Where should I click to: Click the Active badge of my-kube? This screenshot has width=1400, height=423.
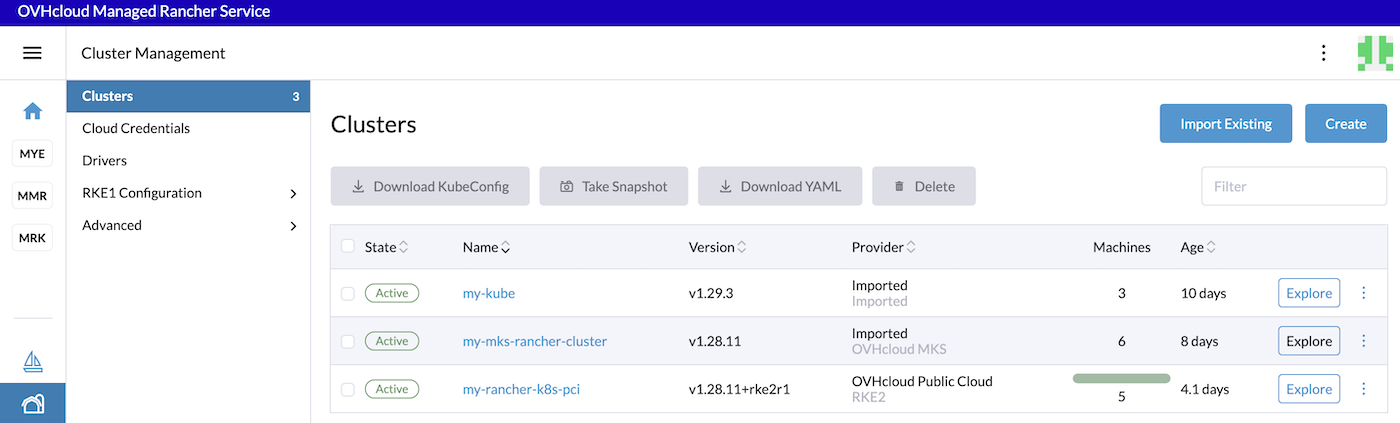tap(392, 293)
